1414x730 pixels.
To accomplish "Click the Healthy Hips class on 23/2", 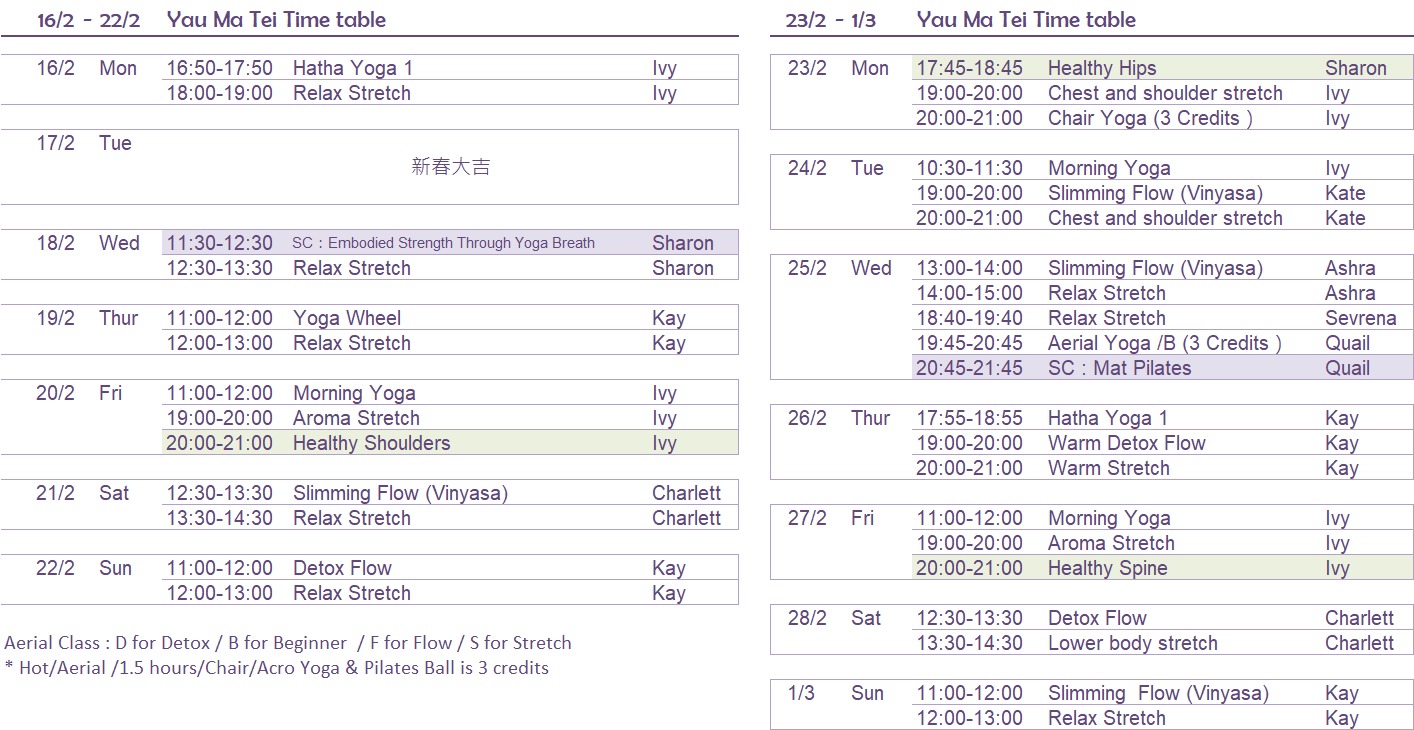I will [1101, 68].
